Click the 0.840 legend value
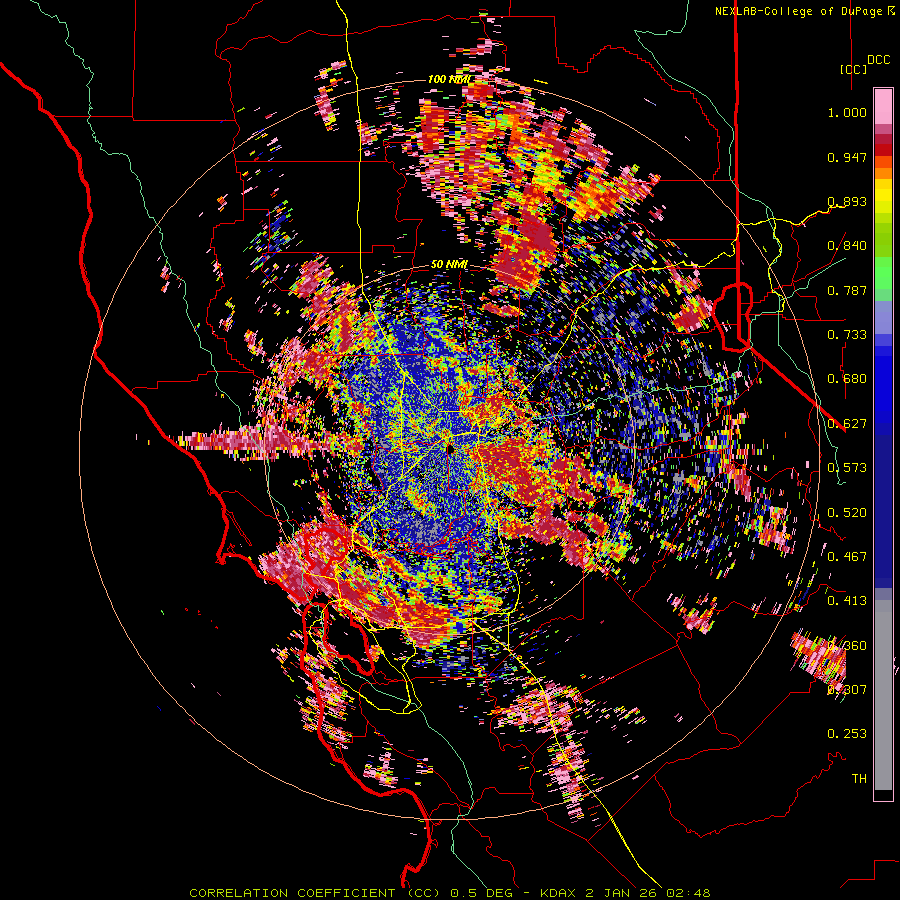Image resolution: width=900 pixels, height=900 pixels. 847,246
